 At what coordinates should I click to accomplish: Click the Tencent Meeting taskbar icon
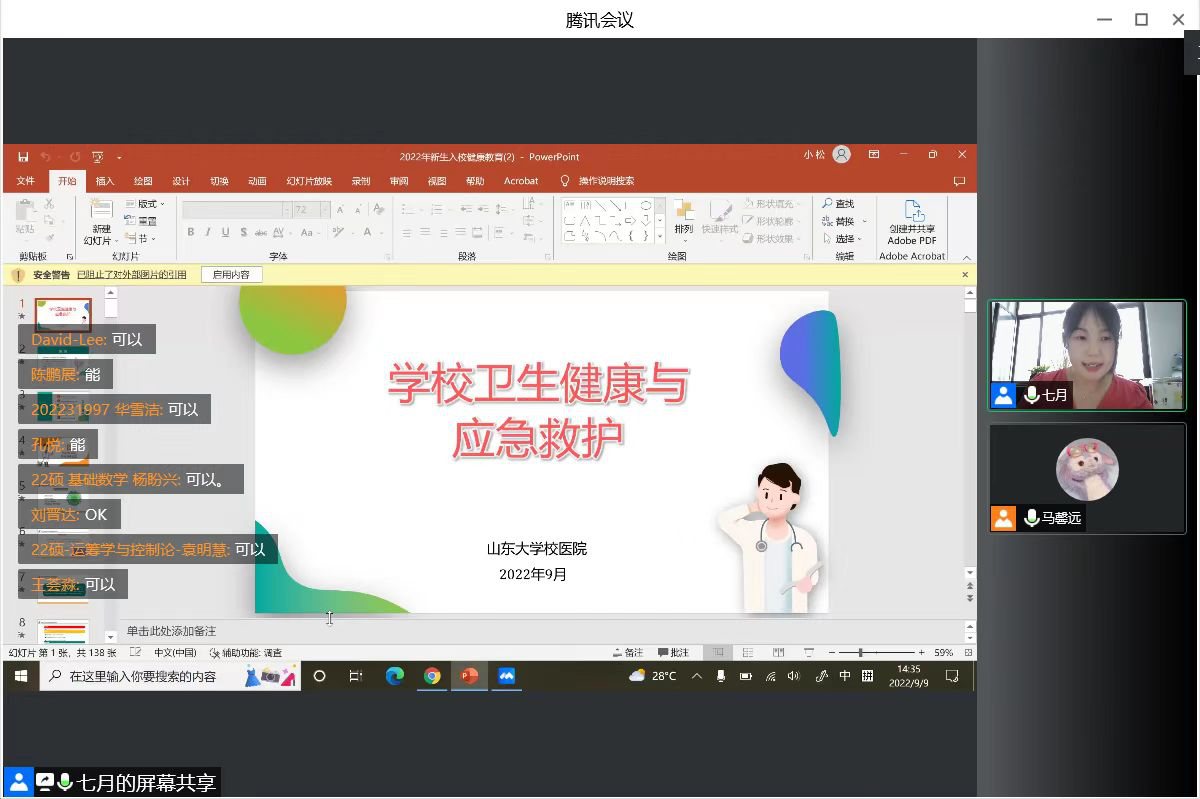pyautogui.click(x=506, y=676)
